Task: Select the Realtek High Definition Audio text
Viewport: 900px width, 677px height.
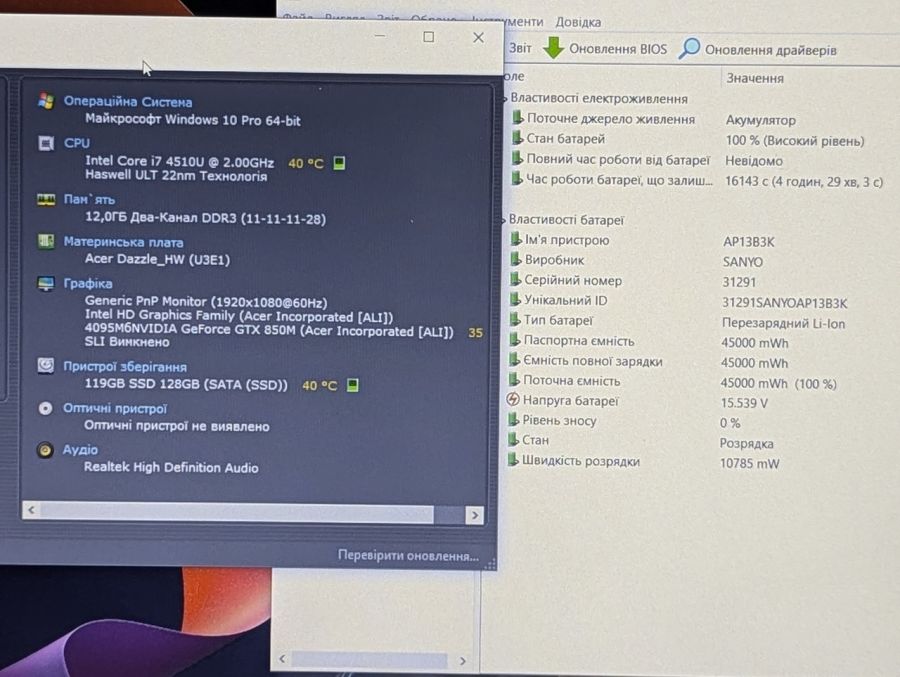Action: click(171, 467)
